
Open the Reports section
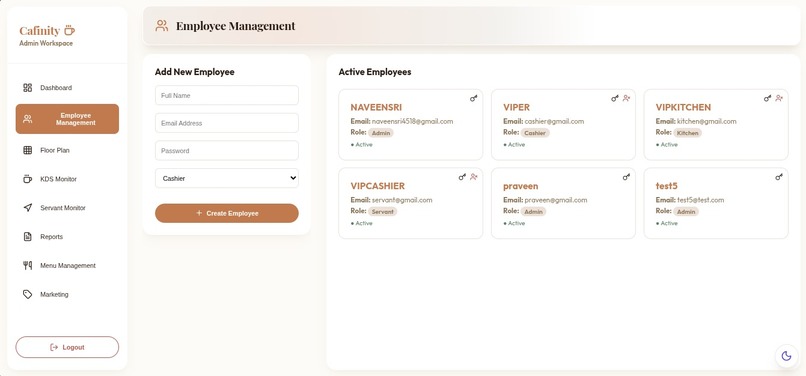[67, 237]
